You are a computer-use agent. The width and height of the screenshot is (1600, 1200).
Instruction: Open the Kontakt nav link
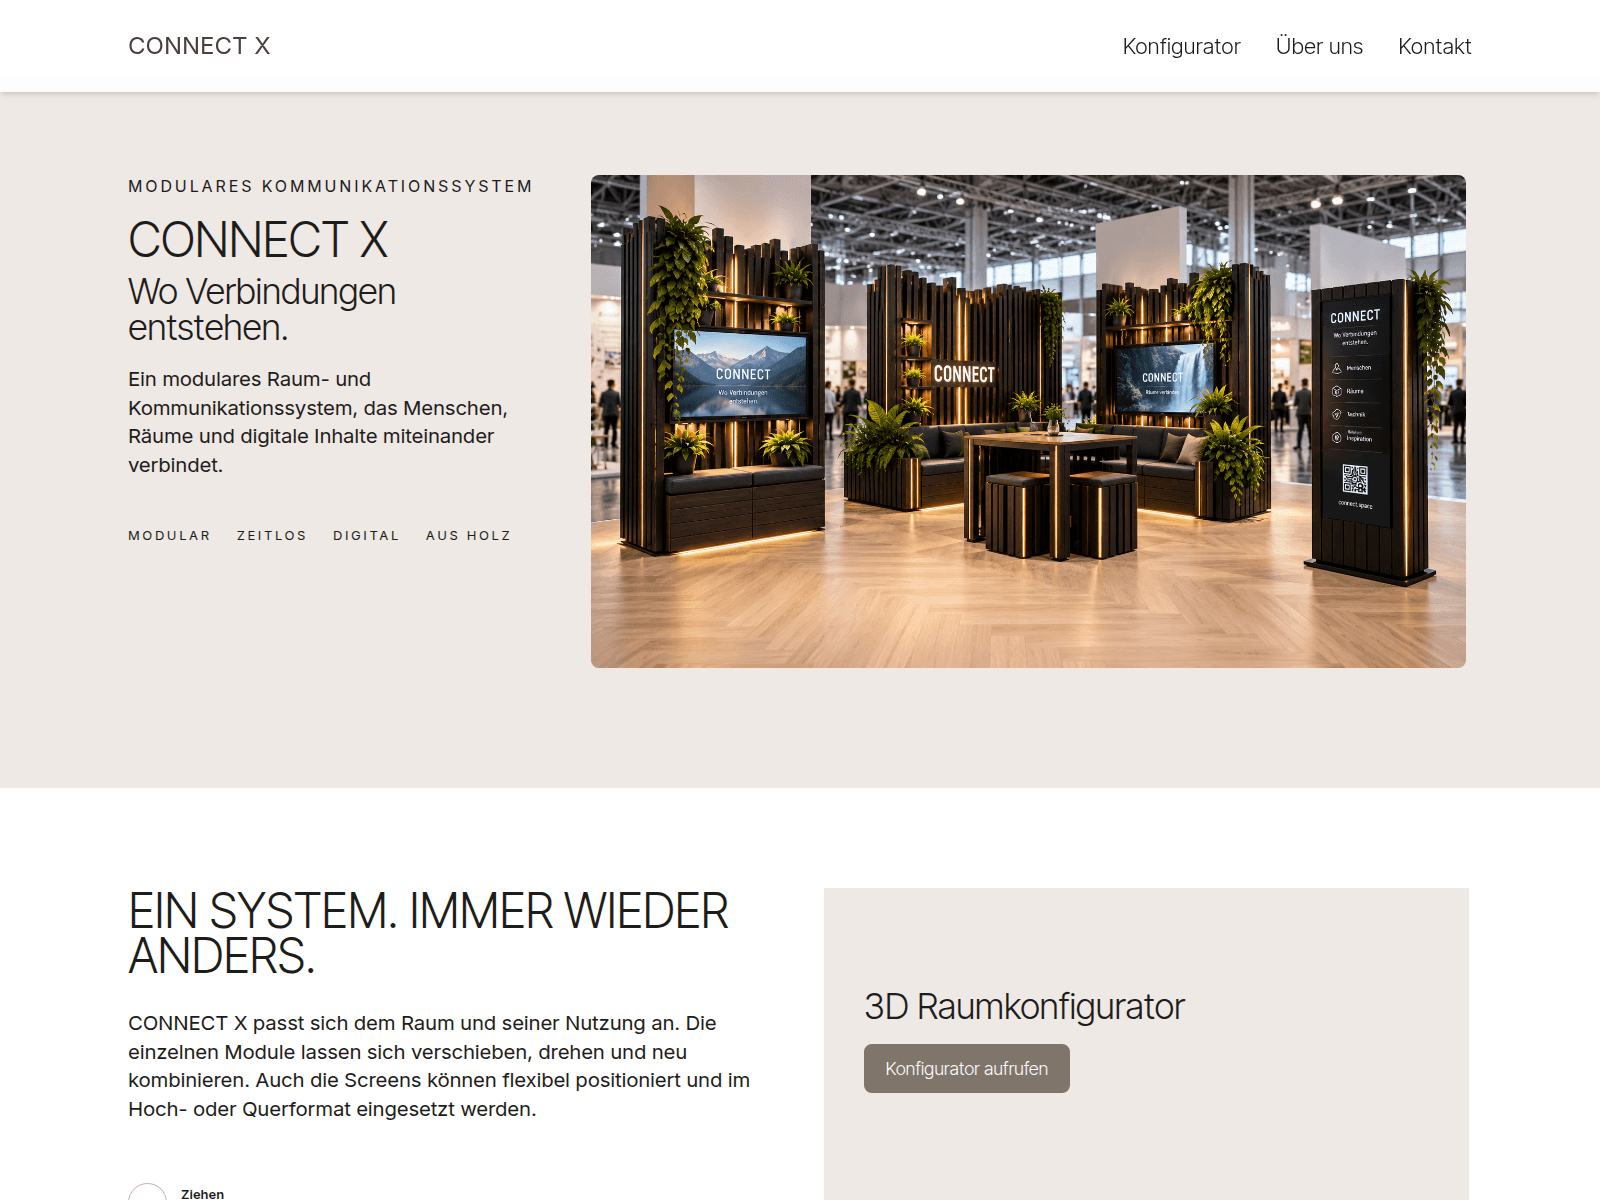1434,46
